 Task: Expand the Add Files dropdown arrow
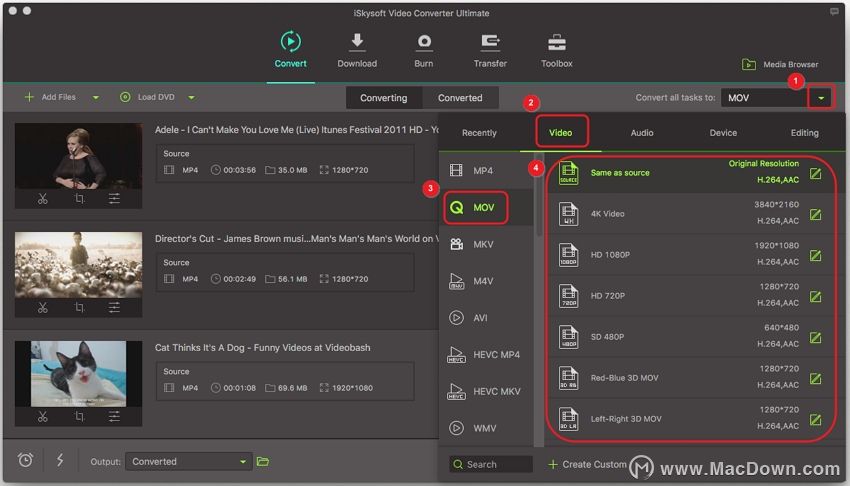tap(95, 98)
